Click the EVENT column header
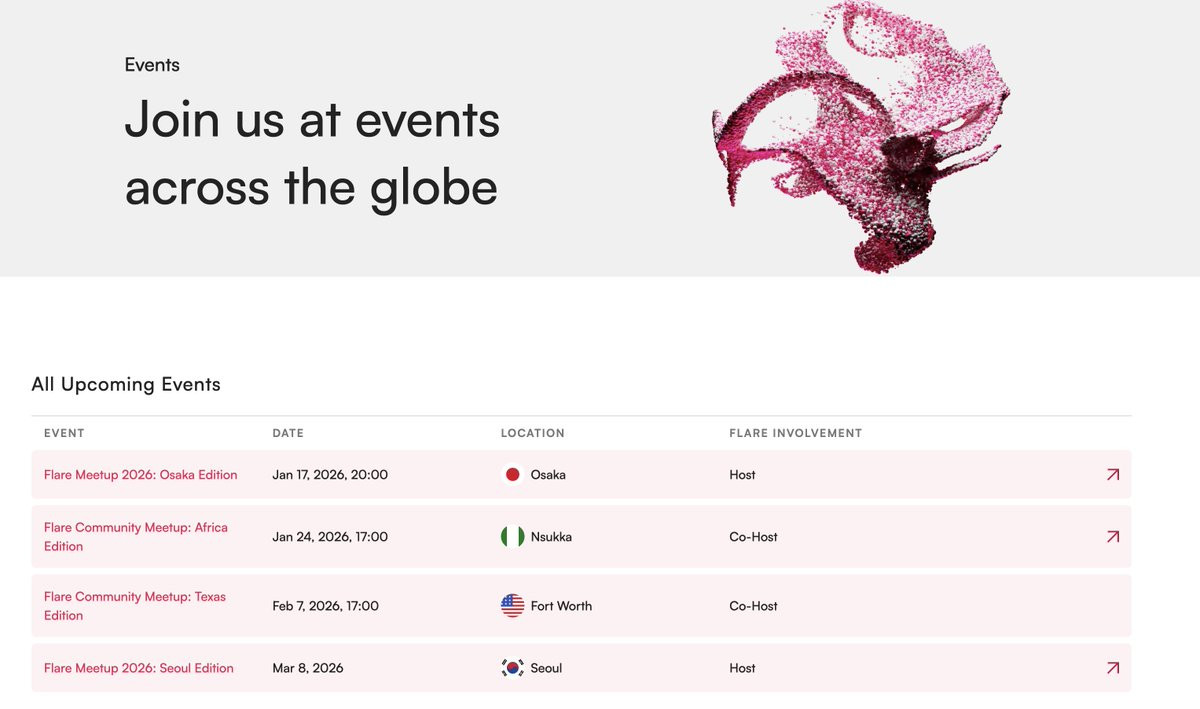1200x709 pixels. pos(64,433)
